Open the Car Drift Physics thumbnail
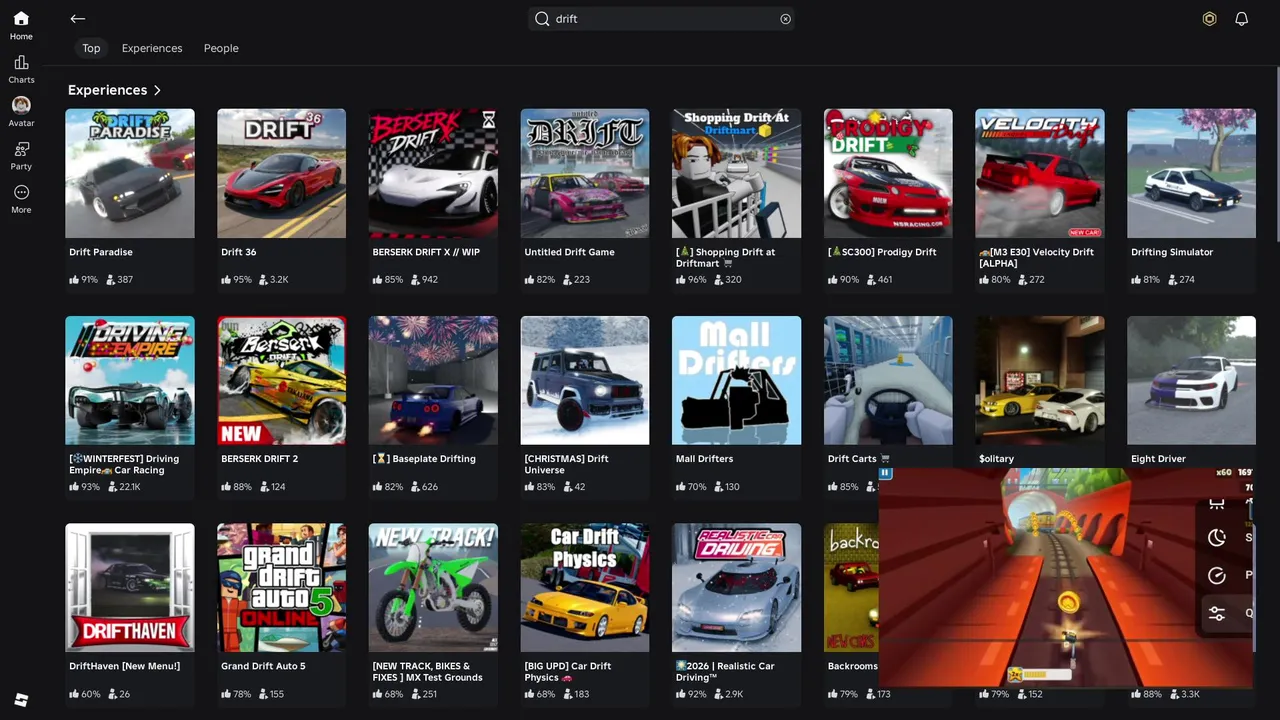This screenshot has width=1280, height=720. pyautogui.click(x=585, y=587)
